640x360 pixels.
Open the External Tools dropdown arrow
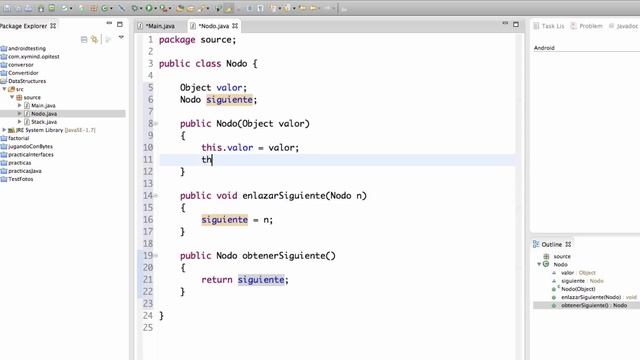[x=170, y=8]
